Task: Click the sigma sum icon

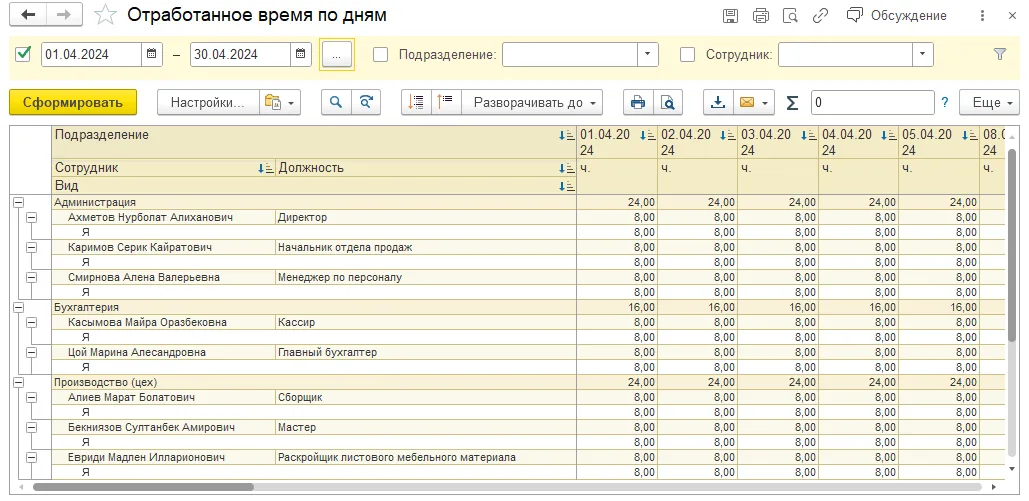Action: click(793, 102)
